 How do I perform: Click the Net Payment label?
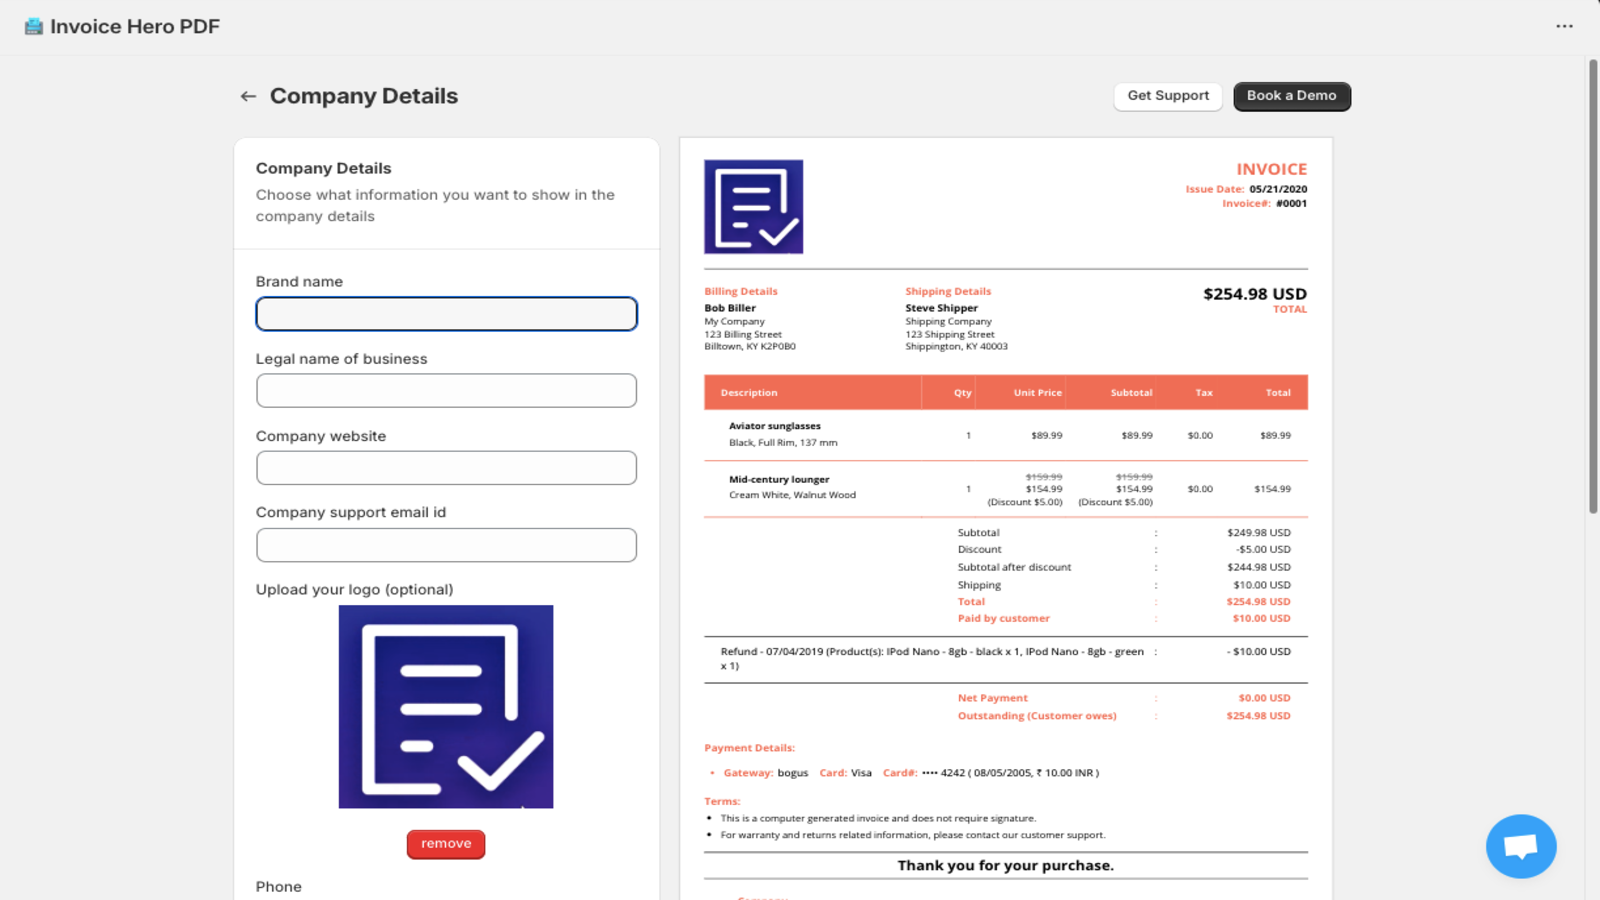coord(992,698)
